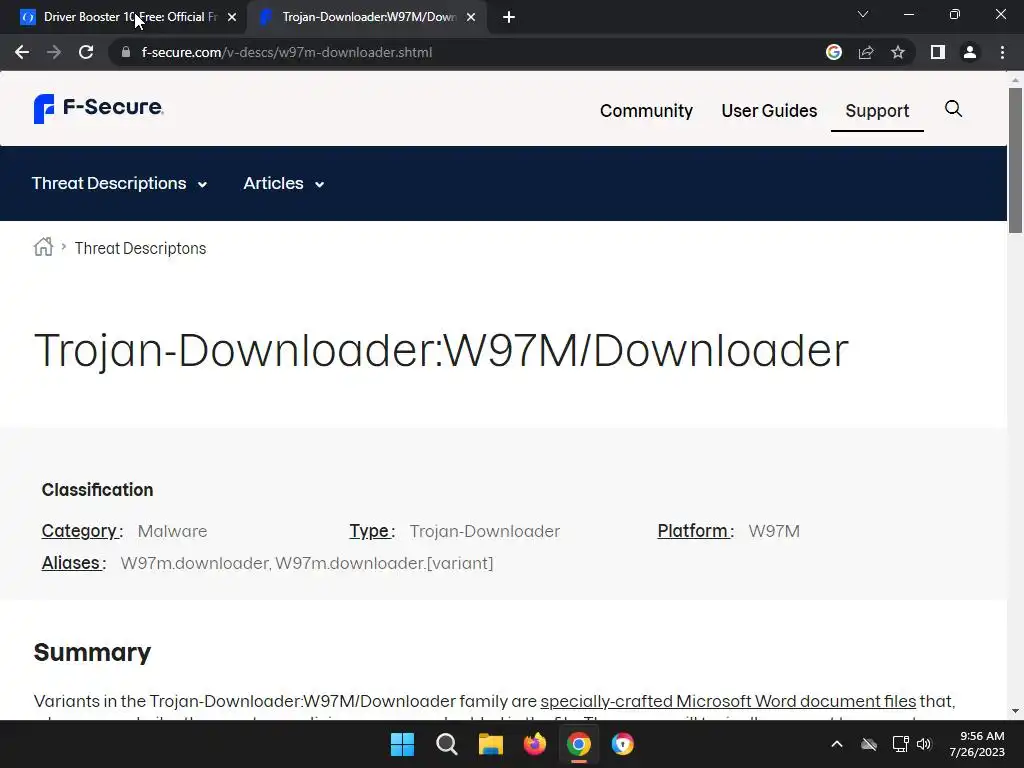Screen dimensions: 1024x768
Task: Click the F-Secure logo
Action: (x=98, y=108)
